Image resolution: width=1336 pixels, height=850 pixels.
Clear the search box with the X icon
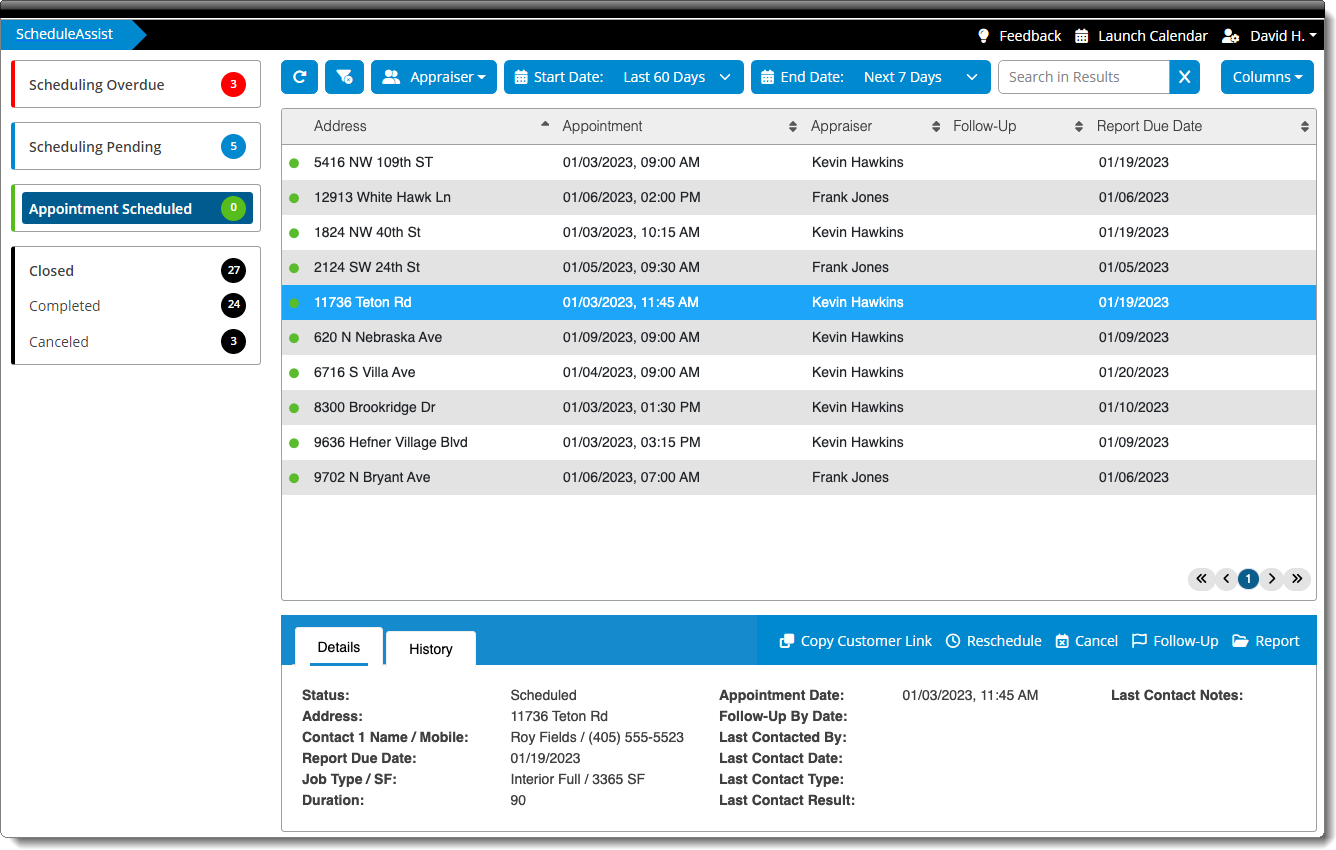[1184, 77]
